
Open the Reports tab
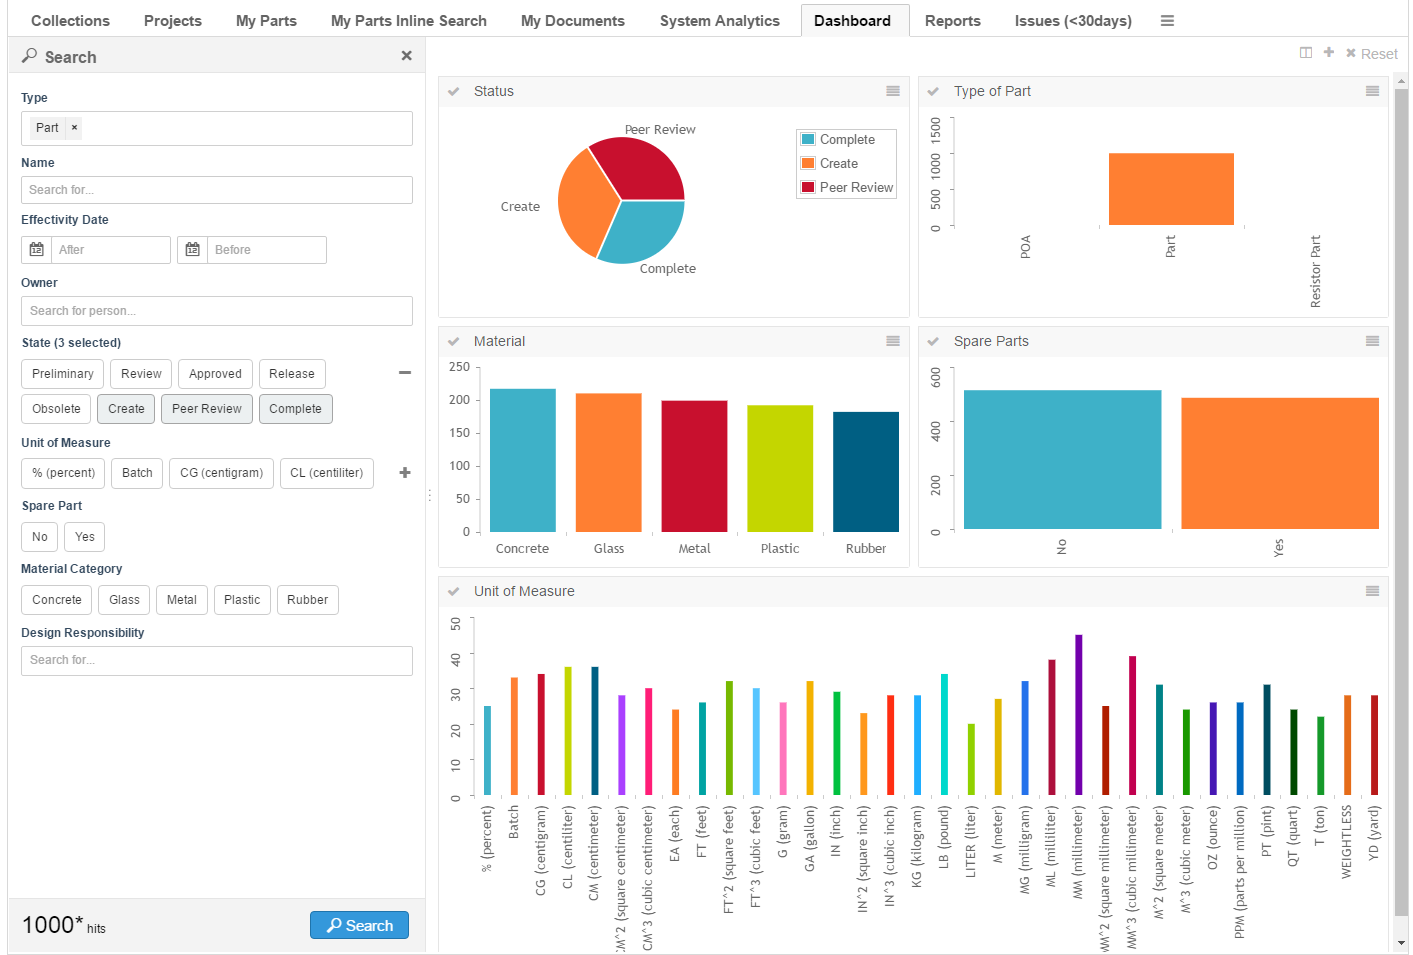tap(952, 21)
